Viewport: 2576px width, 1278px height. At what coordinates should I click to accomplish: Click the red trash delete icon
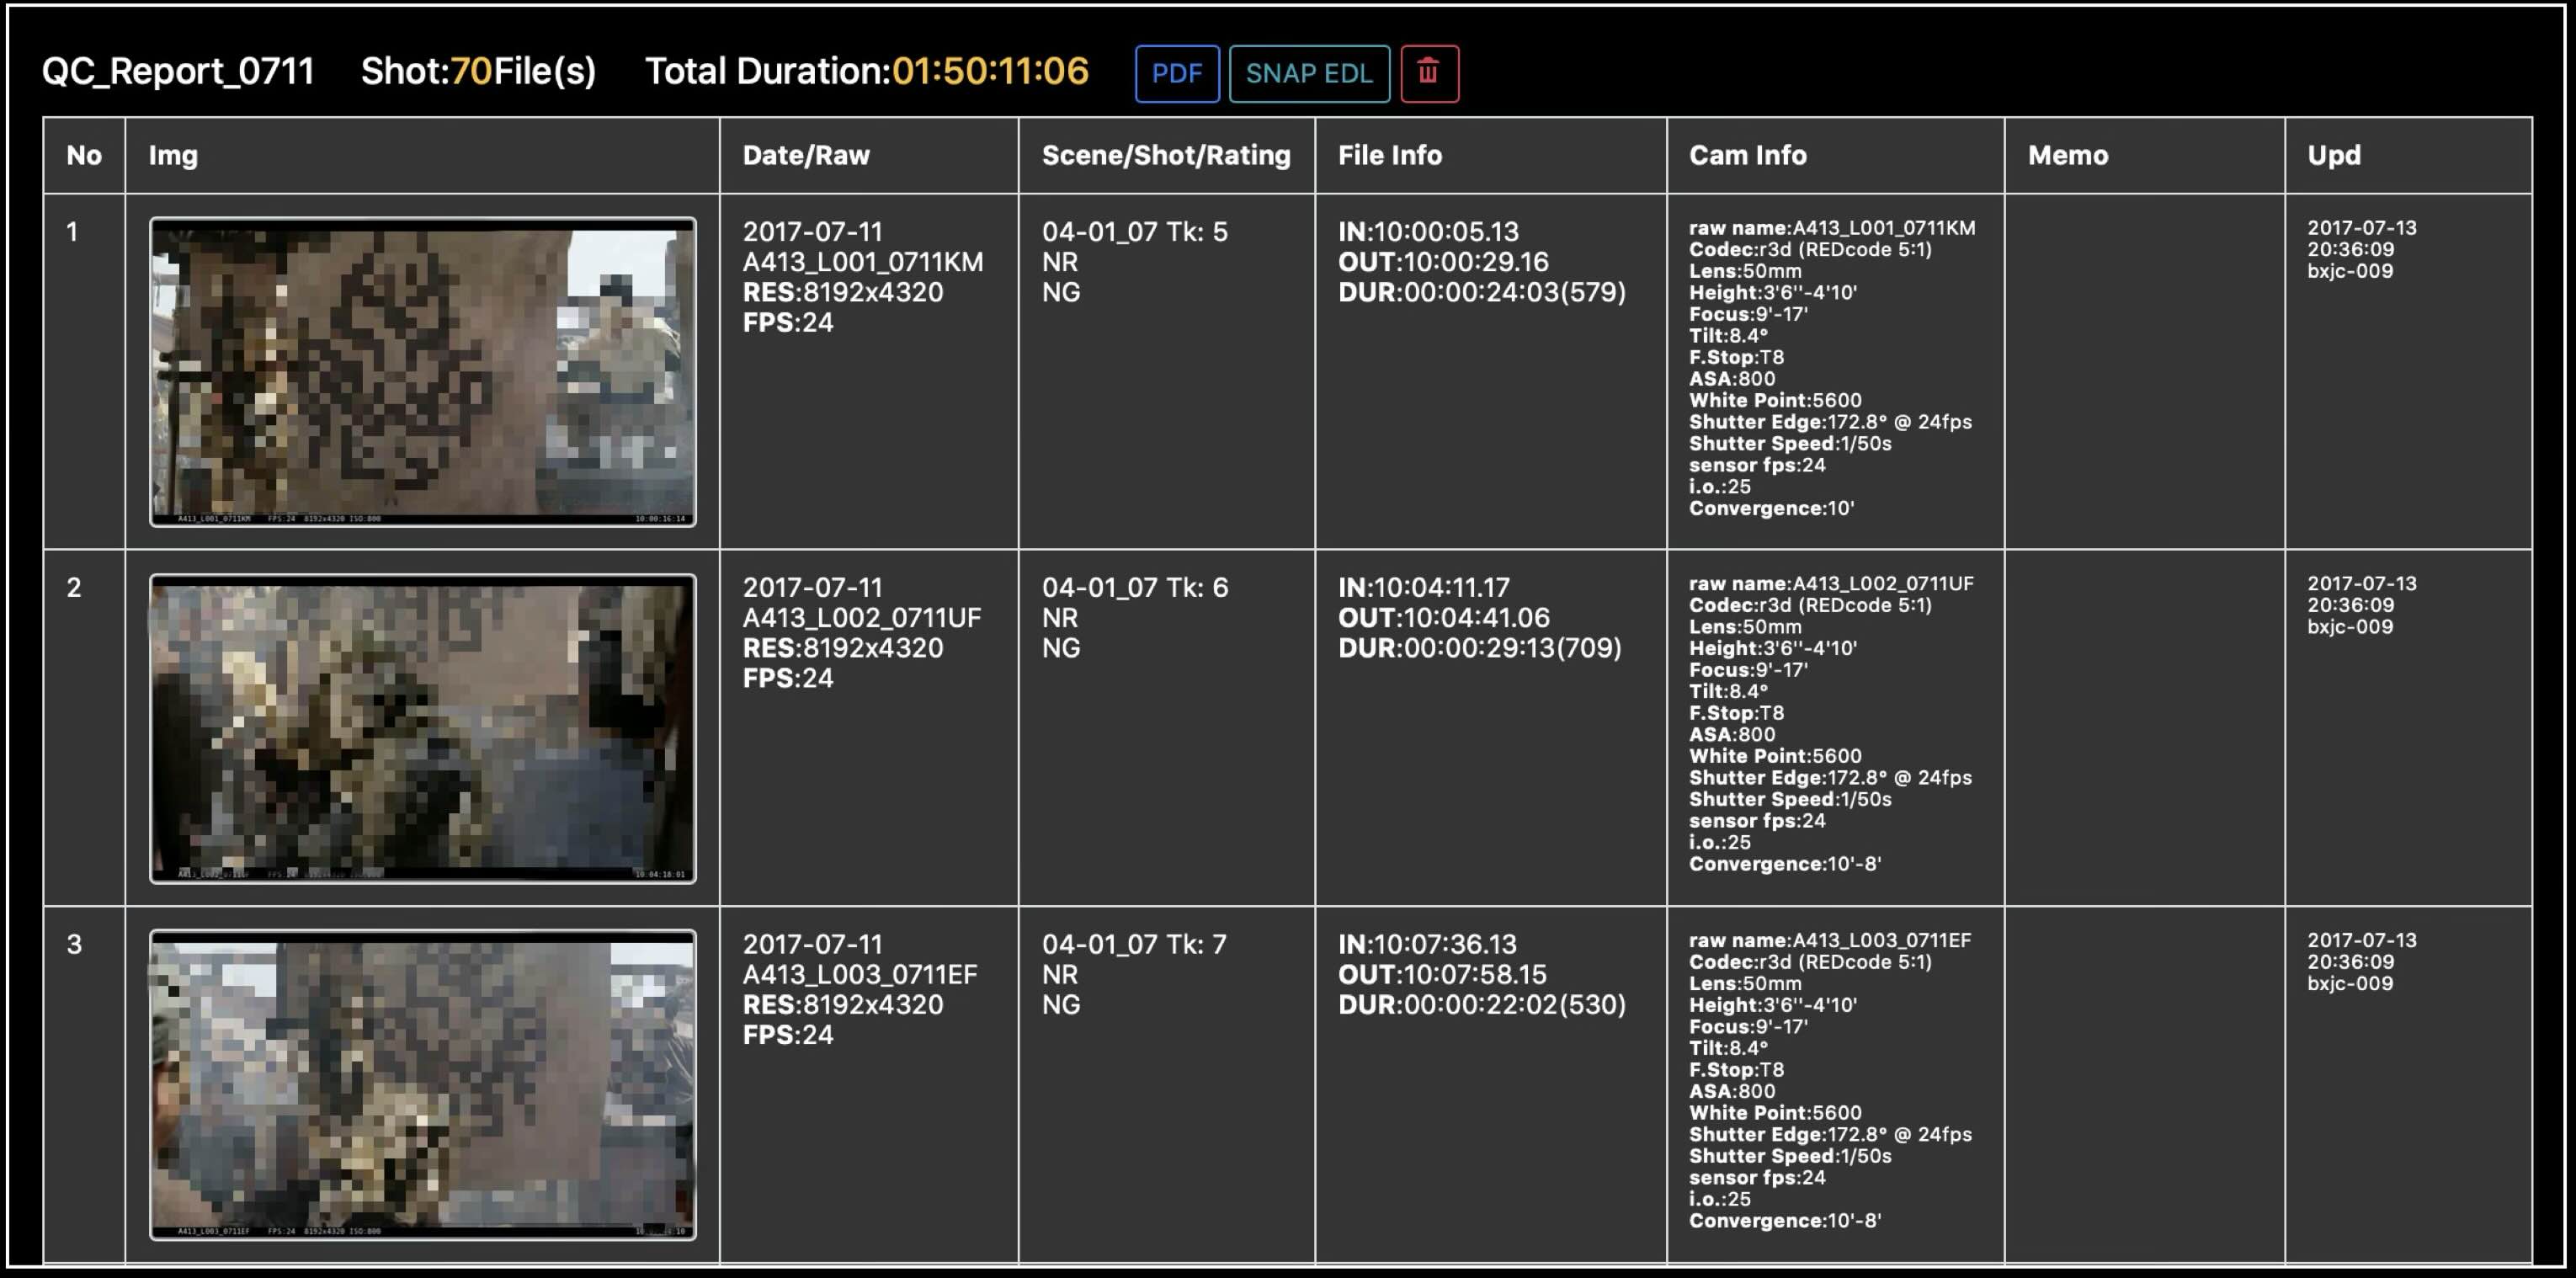[x=1428, y=73]
